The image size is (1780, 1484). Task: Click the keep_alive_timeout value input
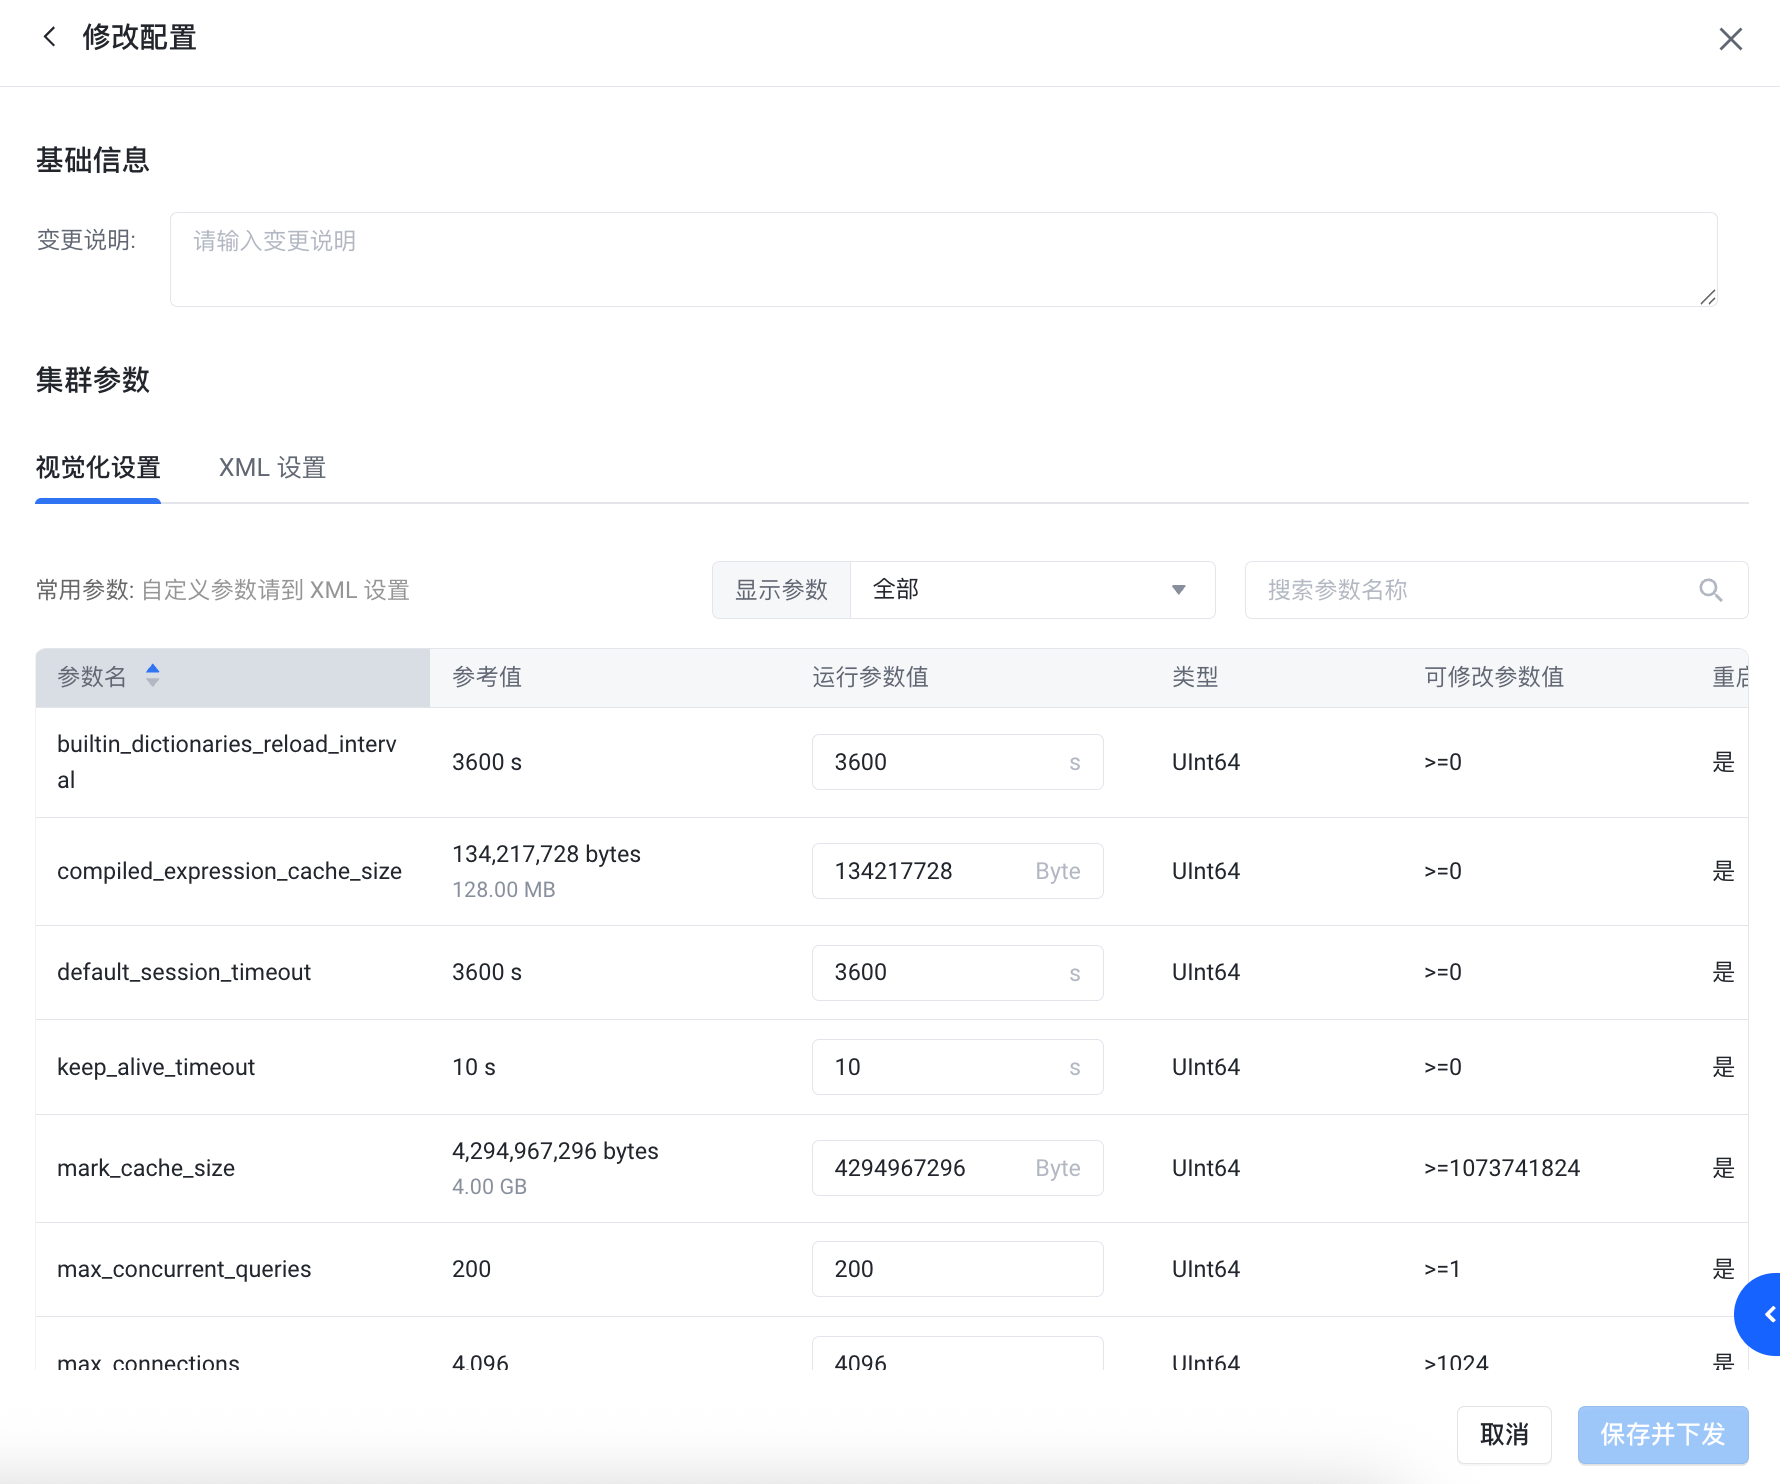pos(940,1067)
